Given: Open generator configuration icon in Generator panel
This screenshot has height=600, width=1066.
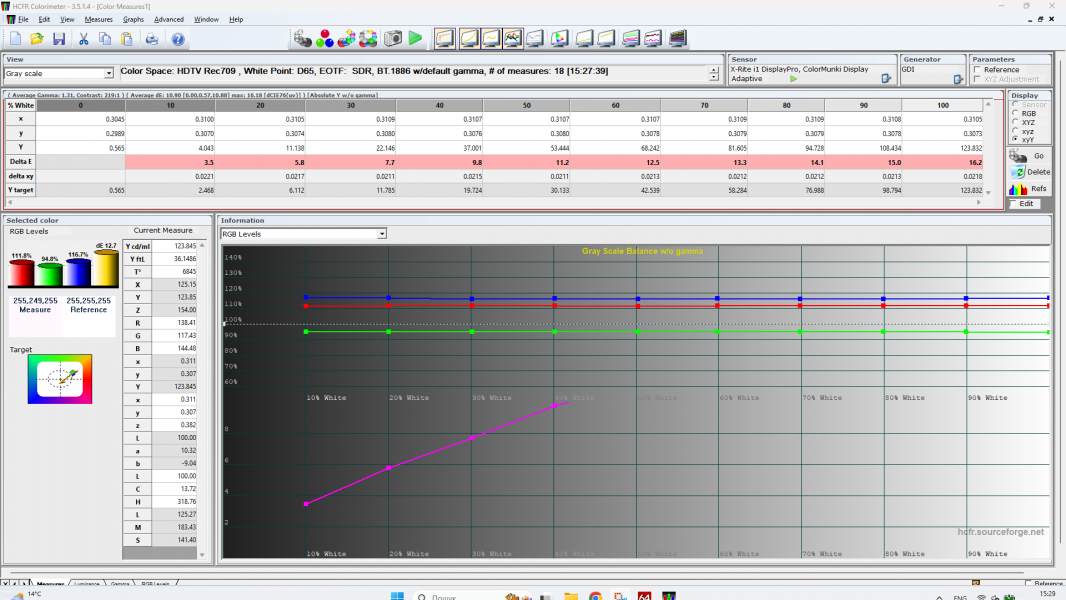Looking at the screenshot, I should tap(957, 80).
